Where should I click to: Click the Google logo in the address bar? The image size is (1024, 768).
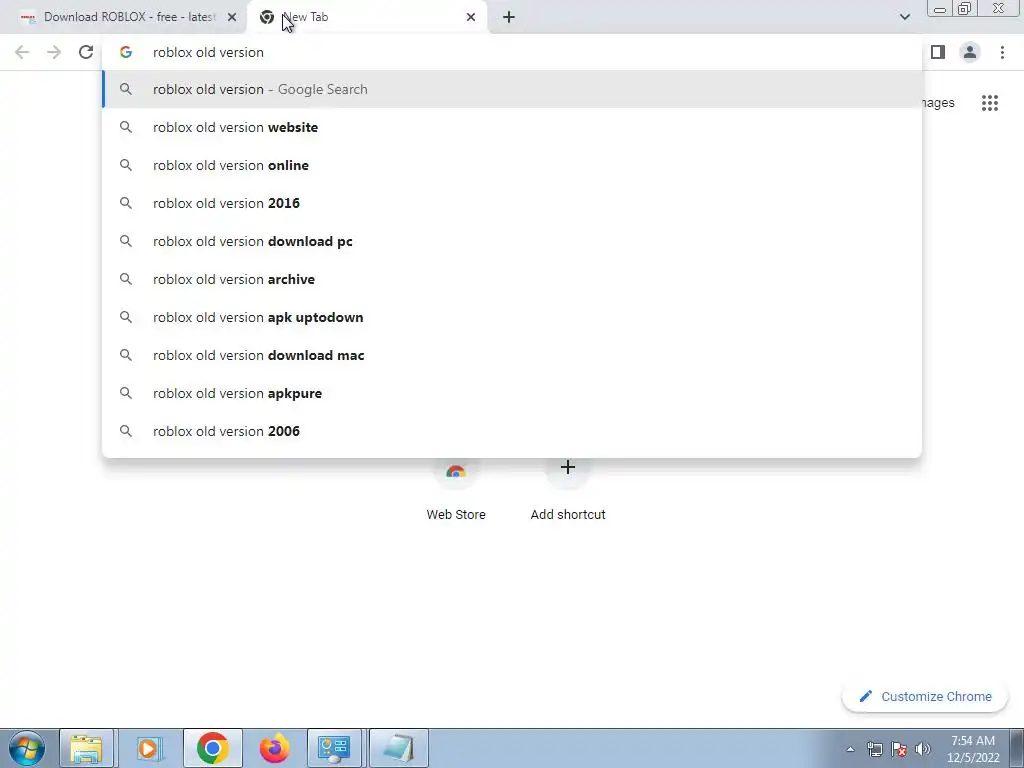point(125,52)
